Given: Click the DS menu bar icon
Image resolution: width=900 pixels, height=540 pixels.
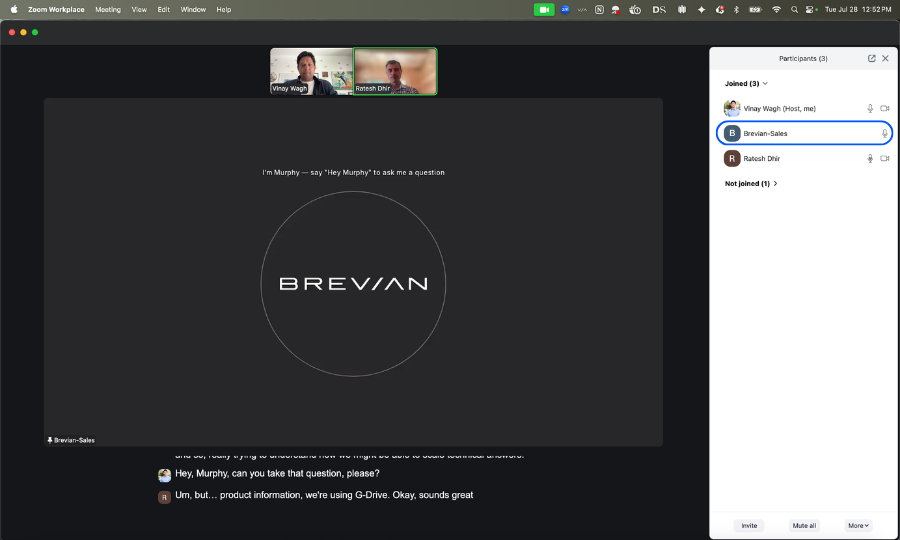Looking at the screenshot, I should [x=659, y=10].
